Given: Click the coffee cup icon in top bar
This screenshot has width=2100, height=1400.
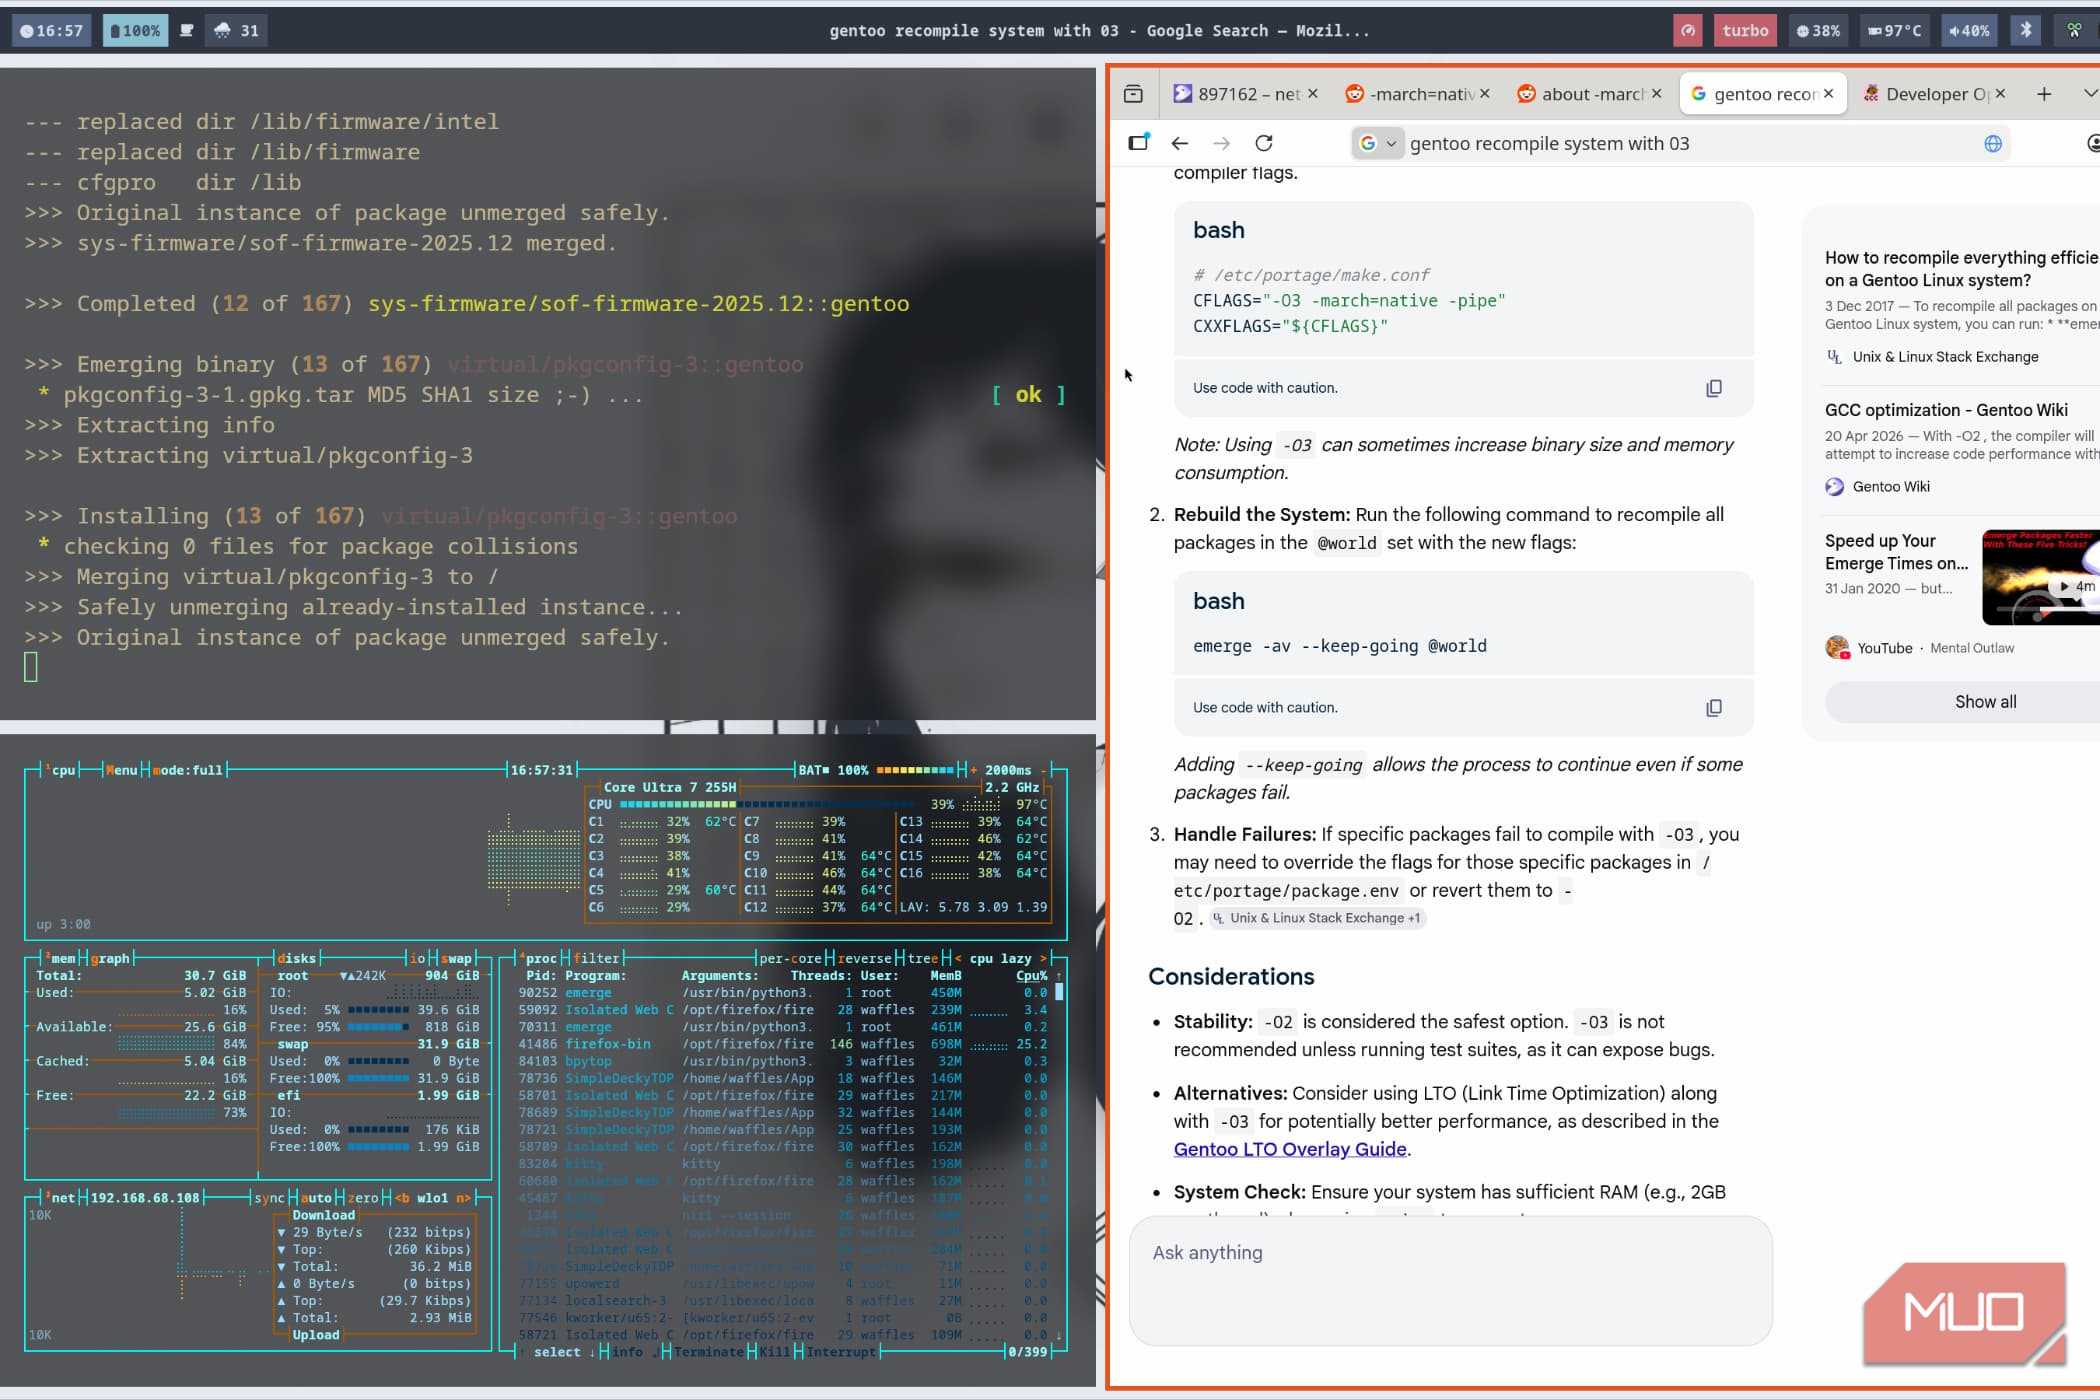Looking at the screenshot, I should tap(187, 30).
